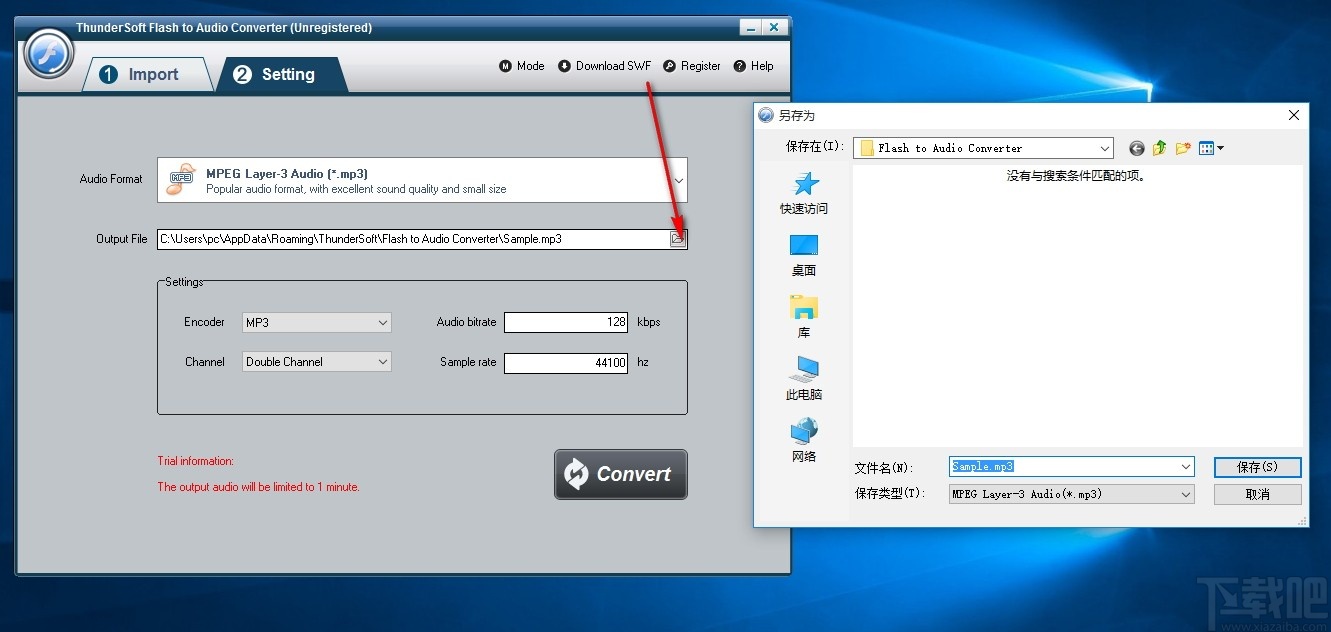This screenshot has width=1331, height=632.
Task: Click the browse icon in Output File field
Action: (678, 238)
